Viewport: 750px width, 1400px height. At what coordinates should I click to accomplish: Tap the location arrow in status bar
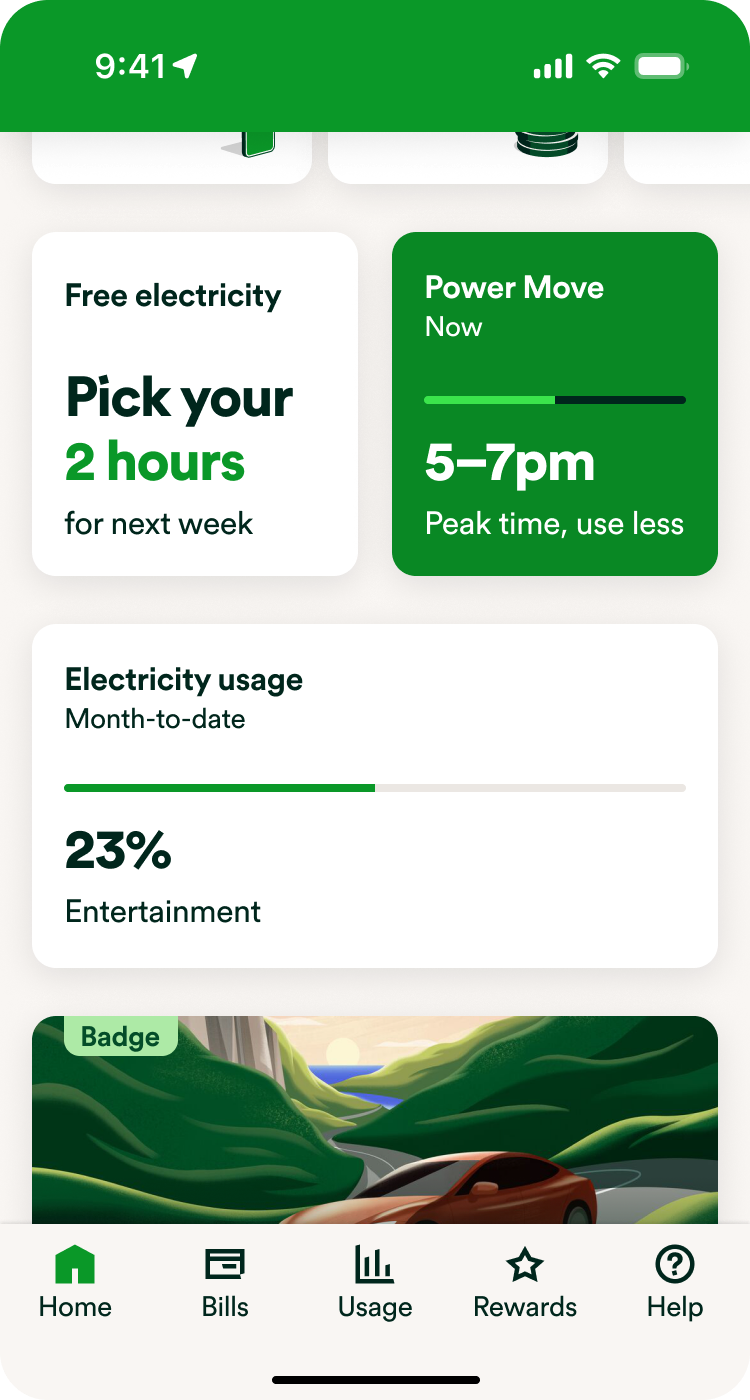pos(185,67)
